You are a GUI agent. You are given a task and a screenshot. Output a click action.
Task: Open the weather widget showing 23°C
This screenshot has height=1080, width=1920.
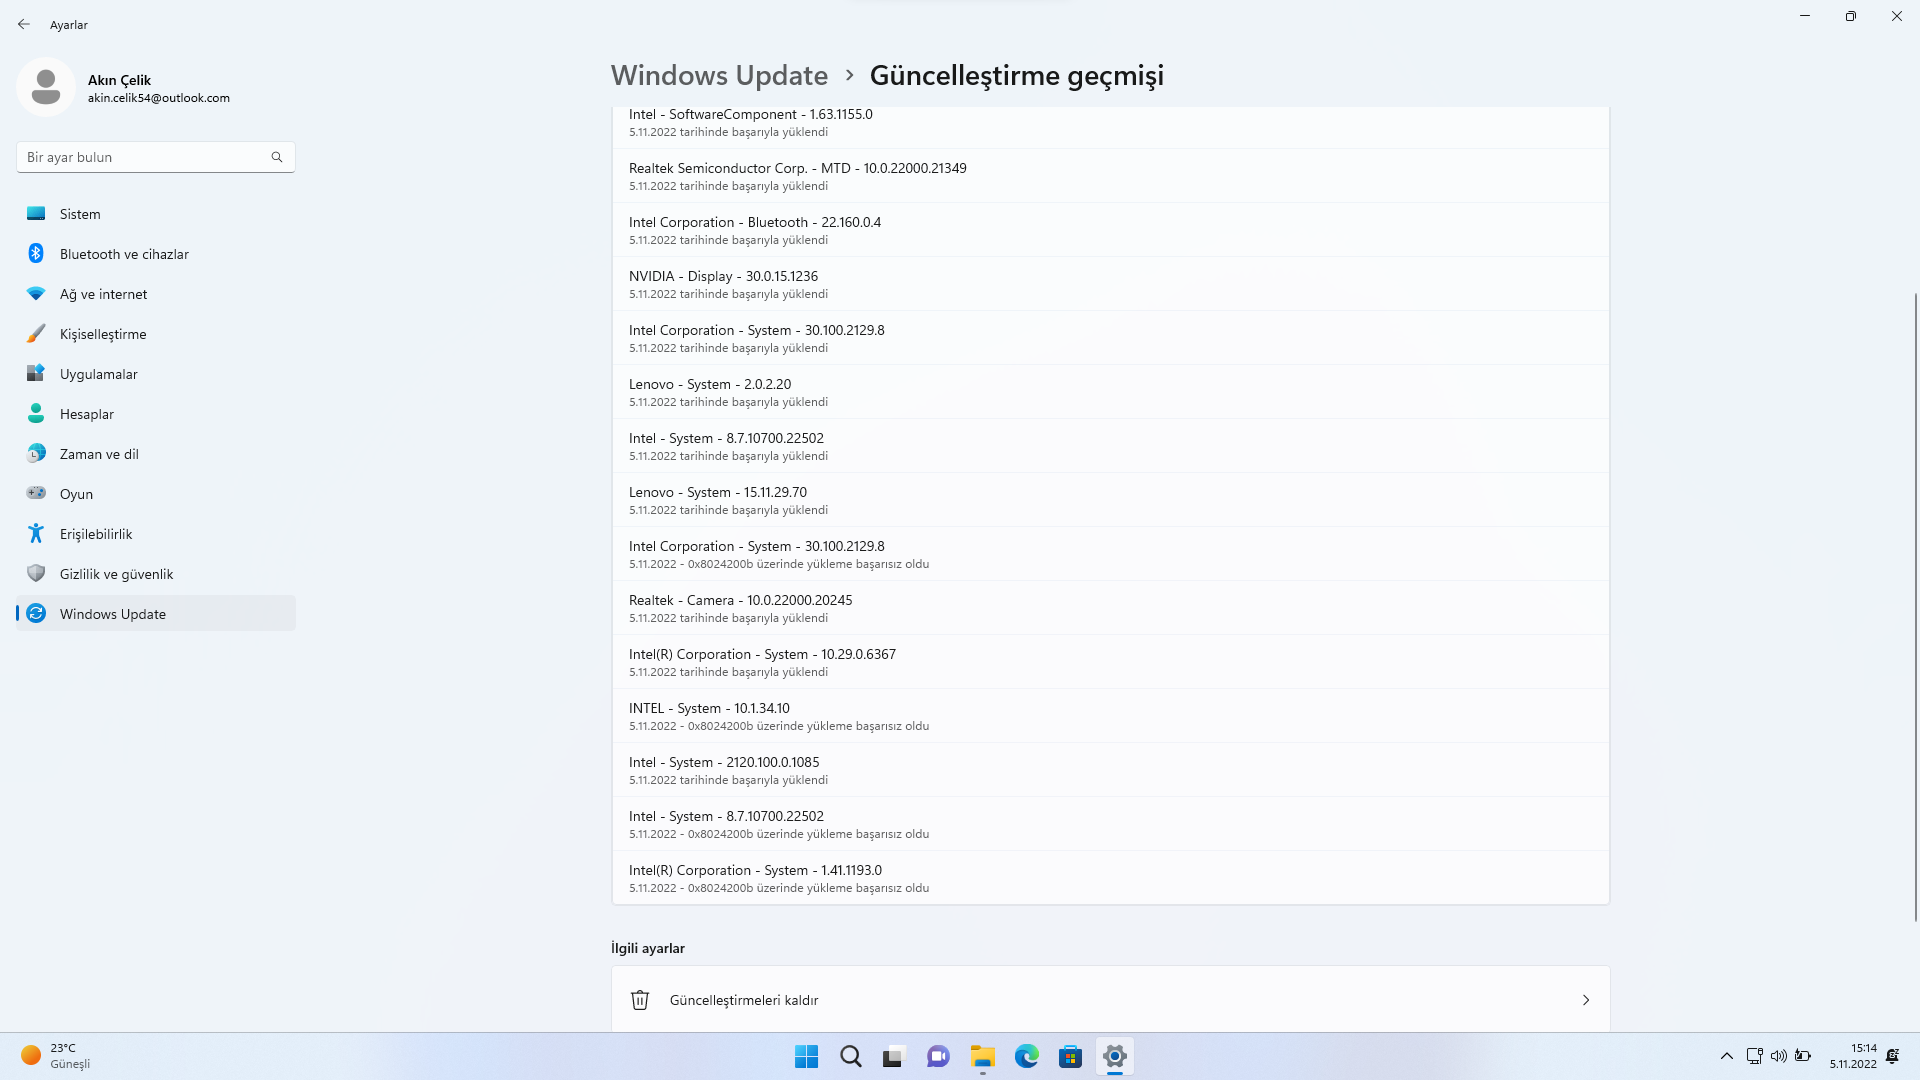(56, 1056)
